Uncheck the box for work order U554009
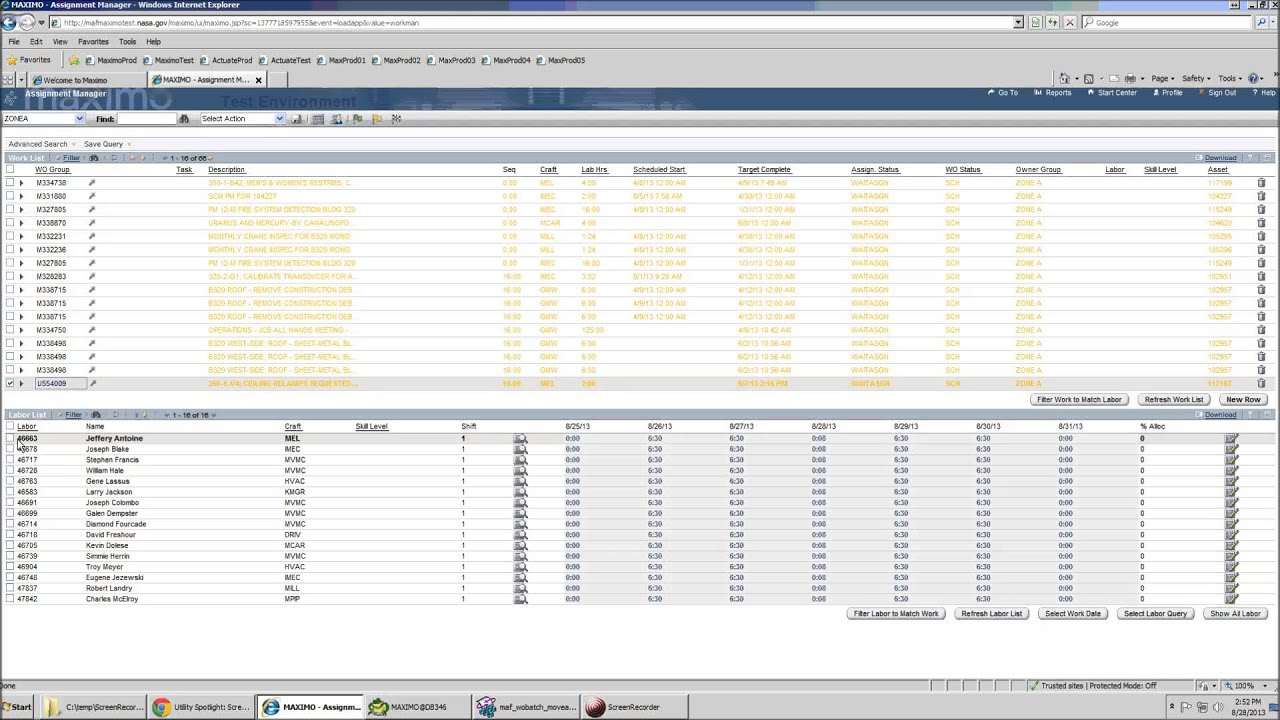Screen dimensions: 1280x720 [10, 383]
